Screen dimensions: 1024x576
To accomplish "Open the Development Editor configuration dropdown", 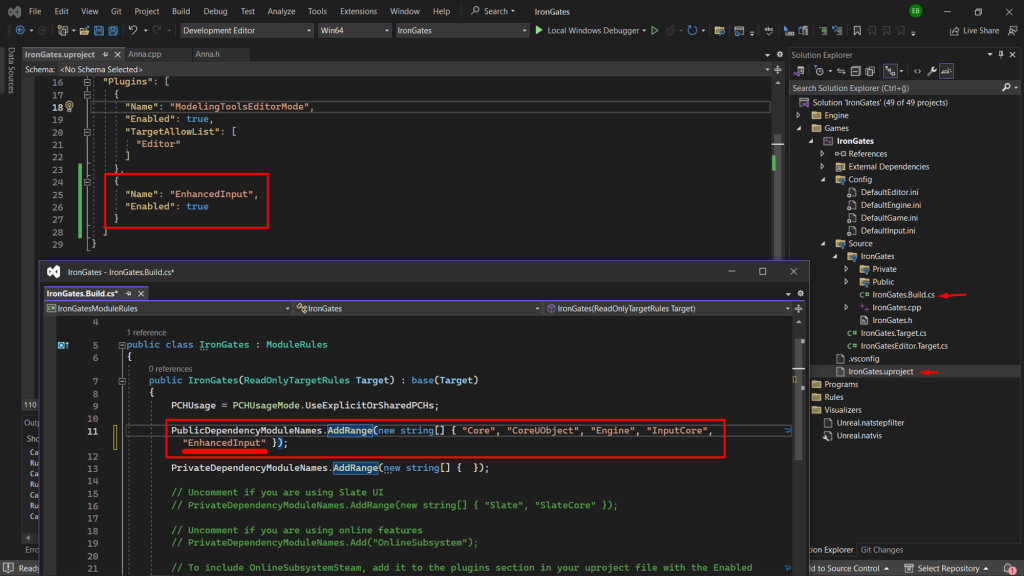I will (x=307, y=30).
